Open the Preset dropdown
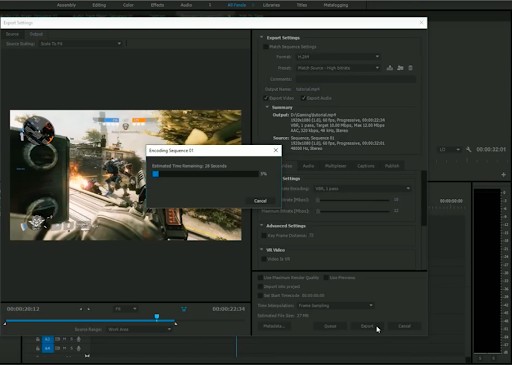 (338, 68)
